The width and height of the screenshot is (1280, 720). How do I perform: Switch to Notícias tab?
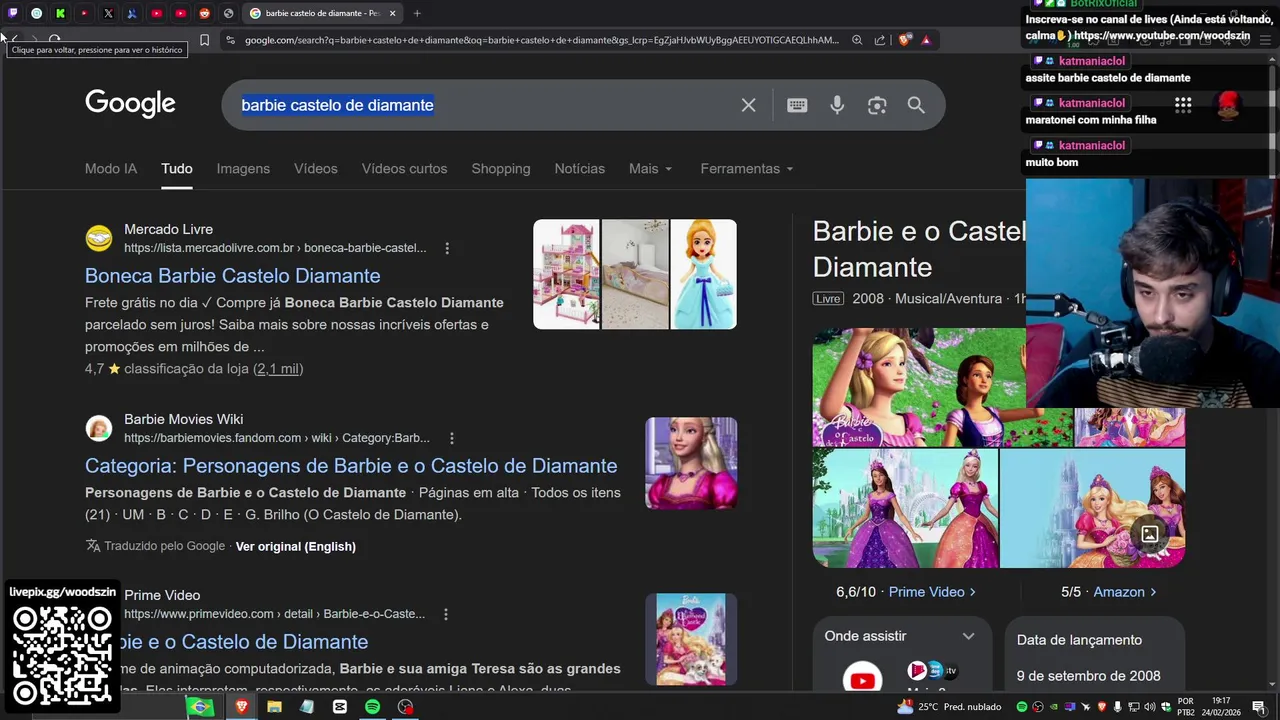580,169
